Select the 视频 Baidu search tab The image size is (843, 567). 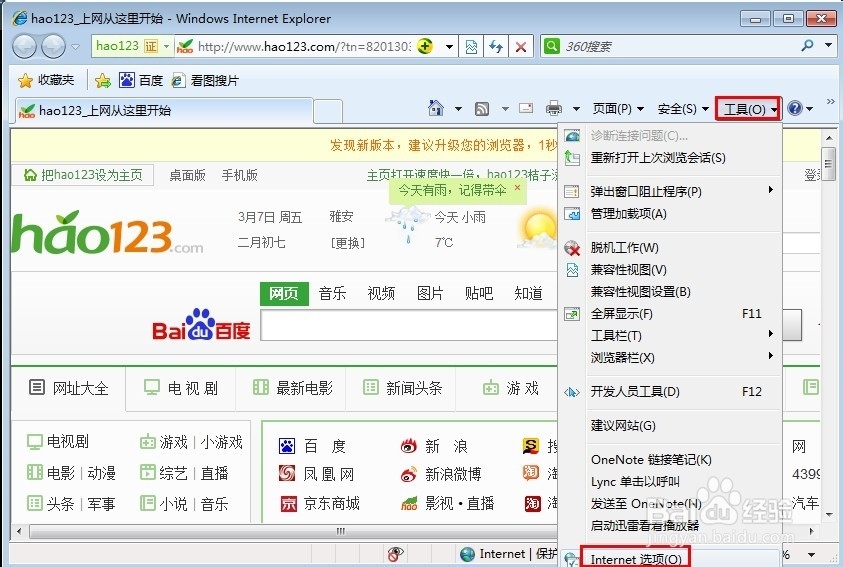pyautogui.click(x=381, y=293)
